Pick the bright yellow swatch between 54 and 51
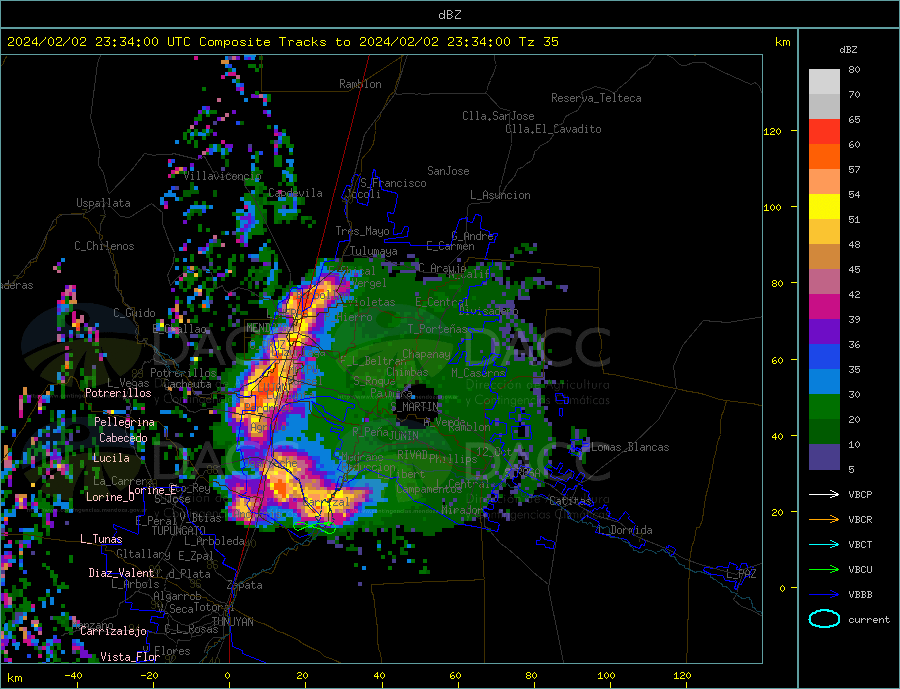The height and width of the screenshot is (689, 900). (x=824, y=207)
